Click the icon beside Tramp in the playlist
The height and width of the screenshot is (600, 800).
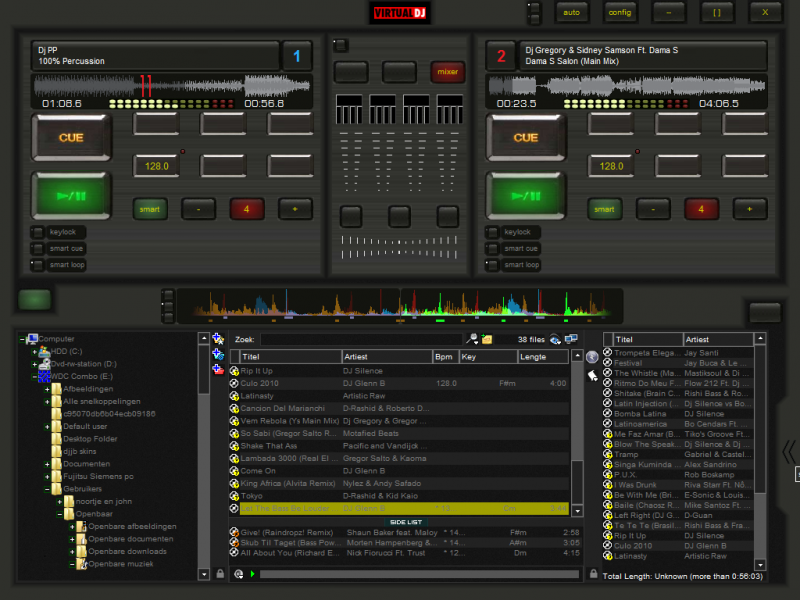608,454
